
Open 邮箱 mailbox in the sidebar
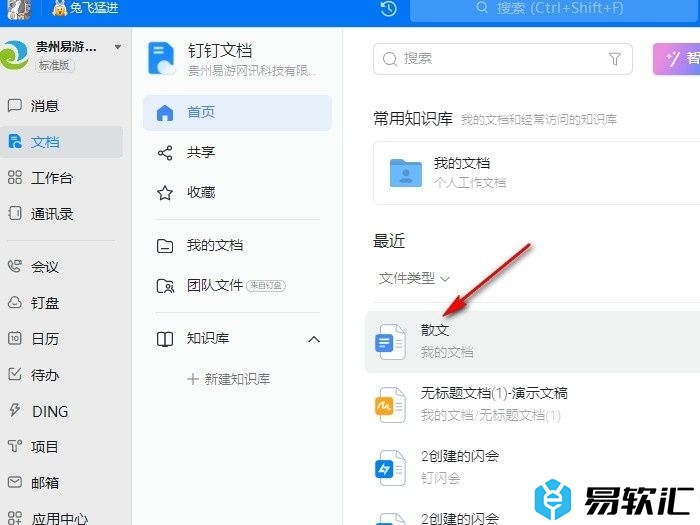[45, 483]
